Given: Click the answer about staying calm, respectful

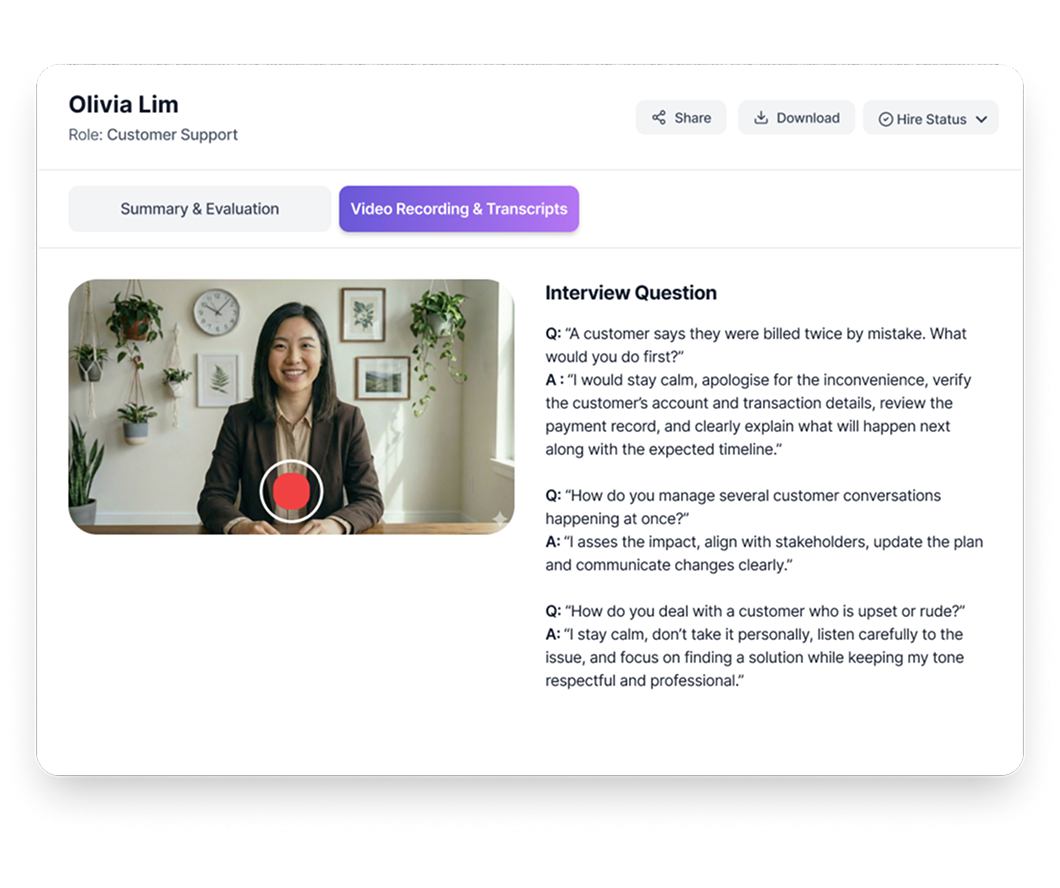Looking at the screenshot, I should point(754,658).
